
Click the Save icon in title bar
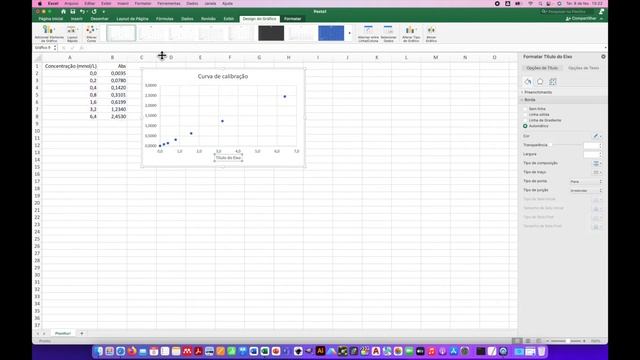tap(73, 11)
